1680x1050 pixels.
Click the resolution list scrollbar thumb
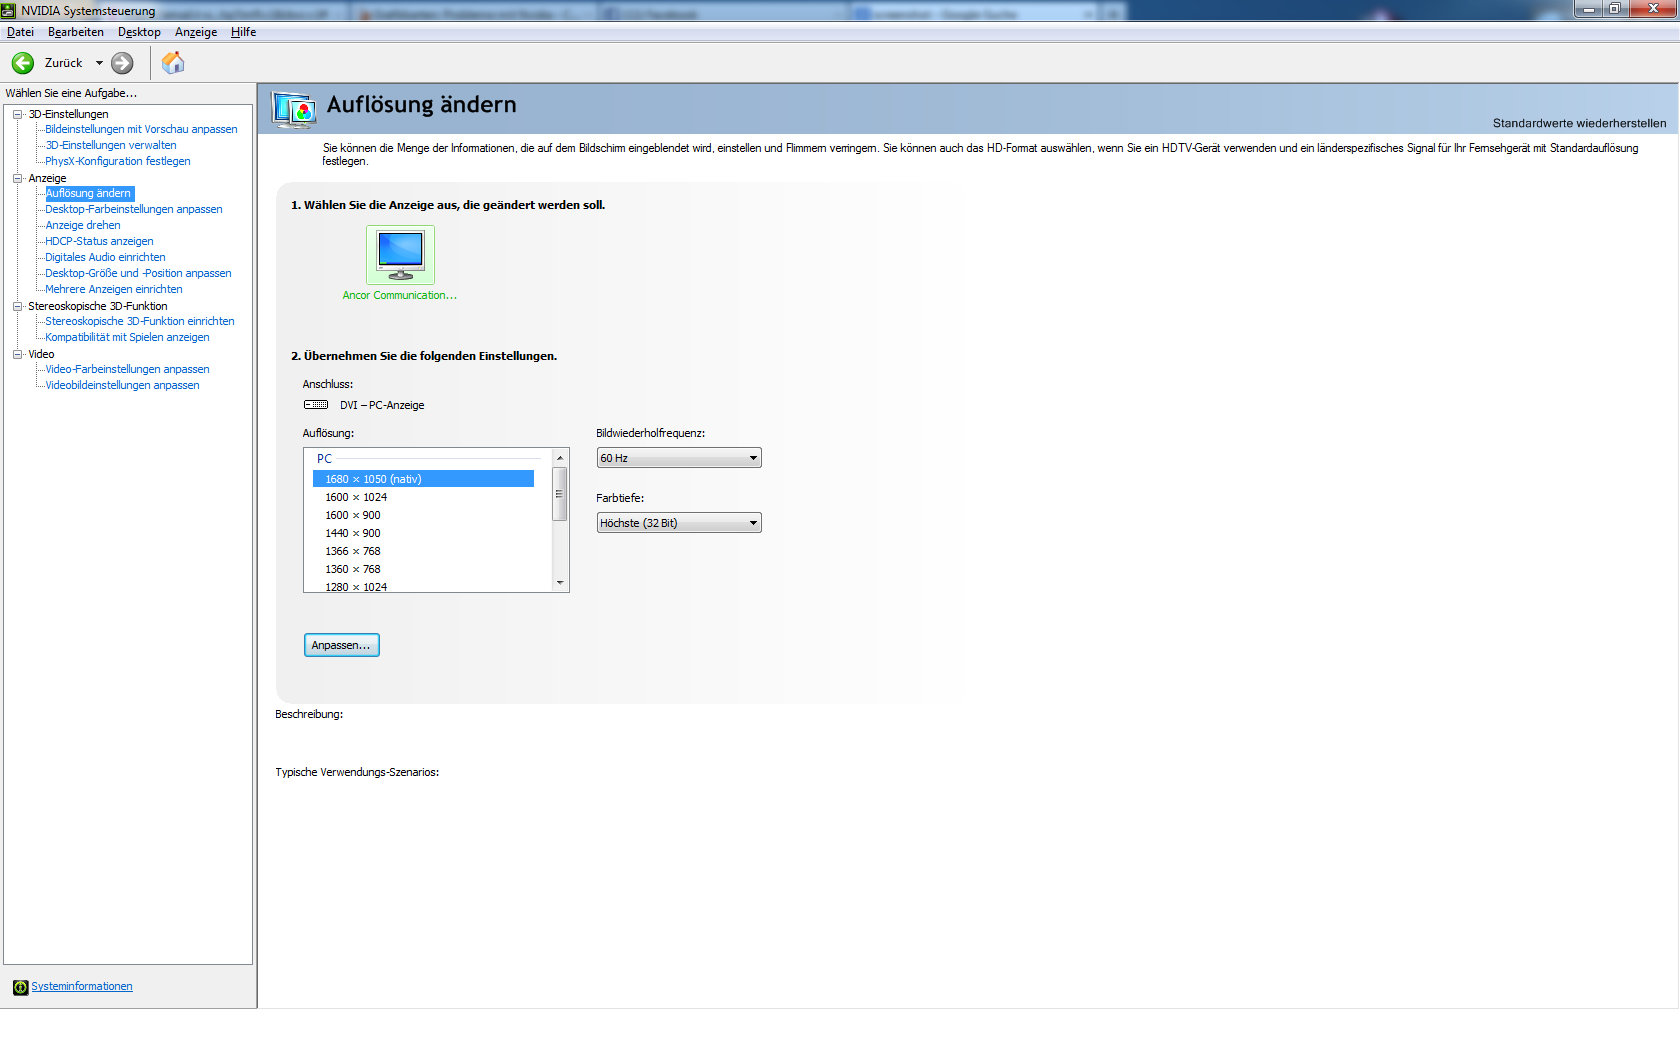click(560, 494)
